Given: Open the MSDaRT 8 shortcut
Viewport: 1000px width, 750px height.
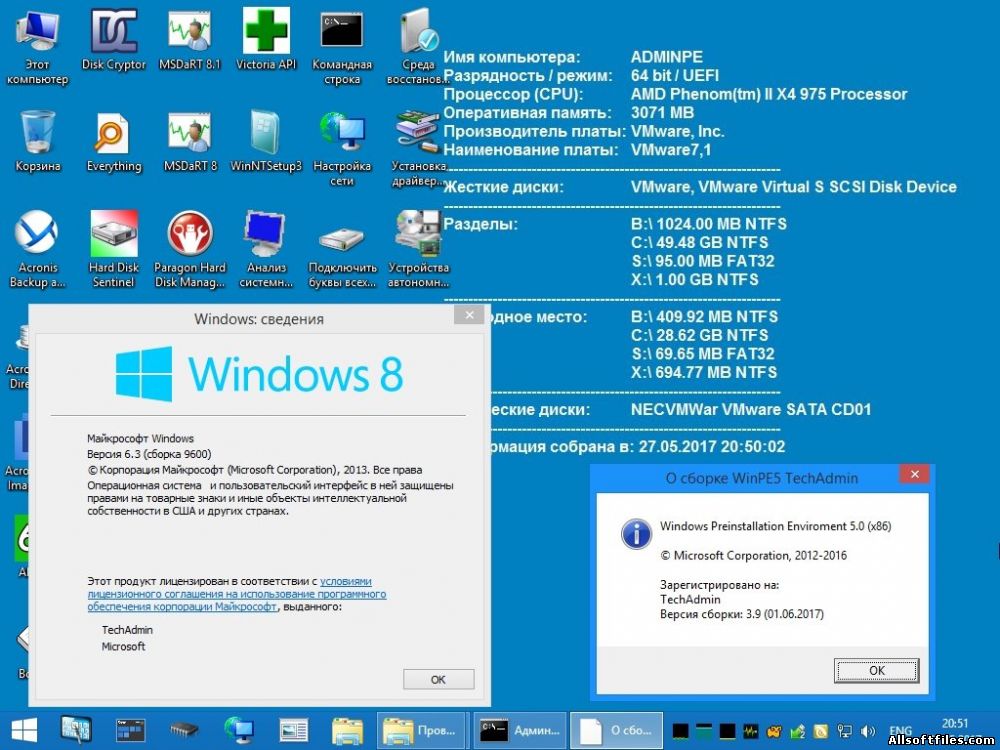Looking at the screenshot, I should (x=190, y=142).
